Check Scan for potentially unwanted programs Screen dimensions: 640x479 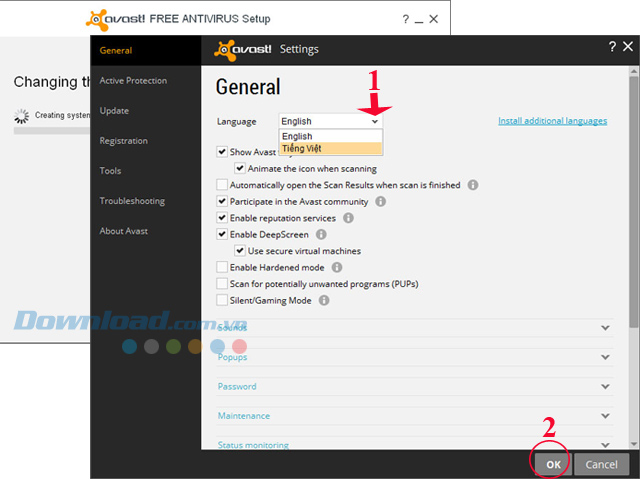pos(222,284)
